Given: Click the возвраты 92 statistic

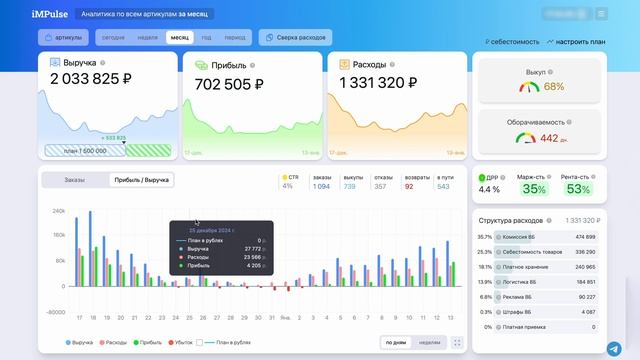Looking at the screenshot, I should click(x=417, y=182).
